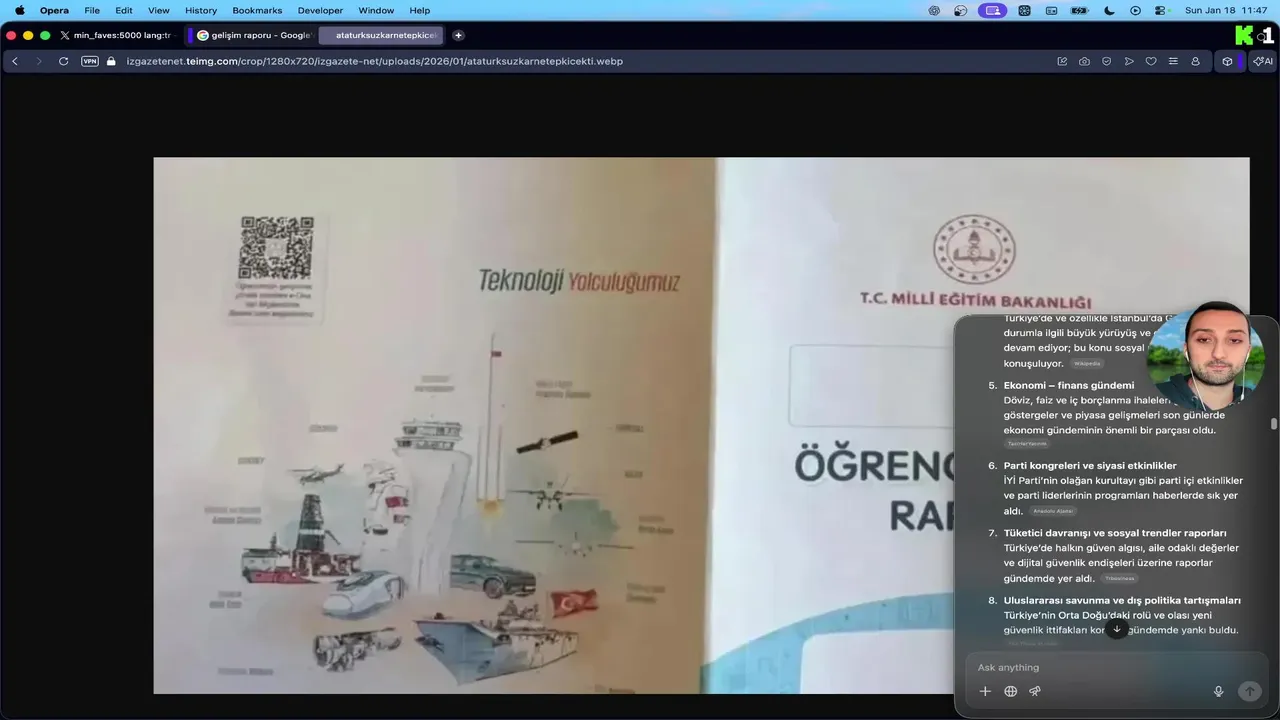Screen dimensions: 1280x720
Task: Click the 'Teknoloji Yolculuğumuz' title in image
Action: (x=579, y=281)
